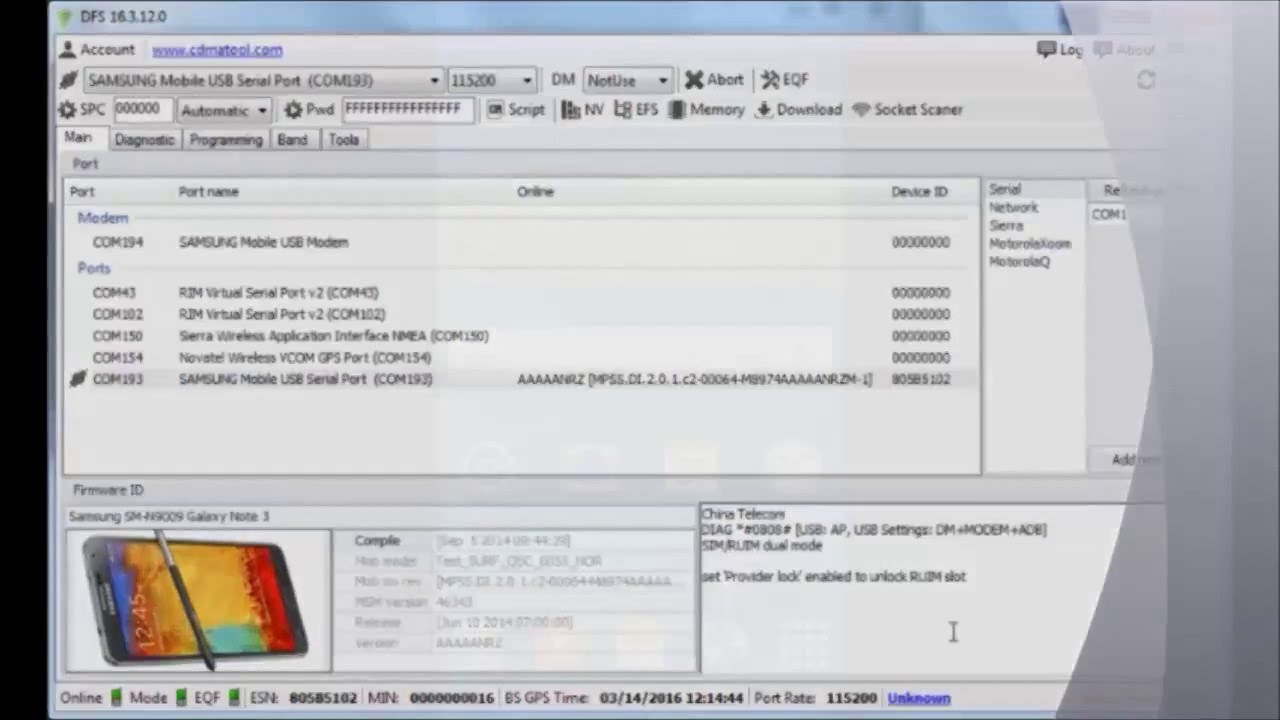The height and width of the screenshot is (720, 1280).
Task: Open the 115200 baud rate dropdown
Action: [x=491, y=80]
